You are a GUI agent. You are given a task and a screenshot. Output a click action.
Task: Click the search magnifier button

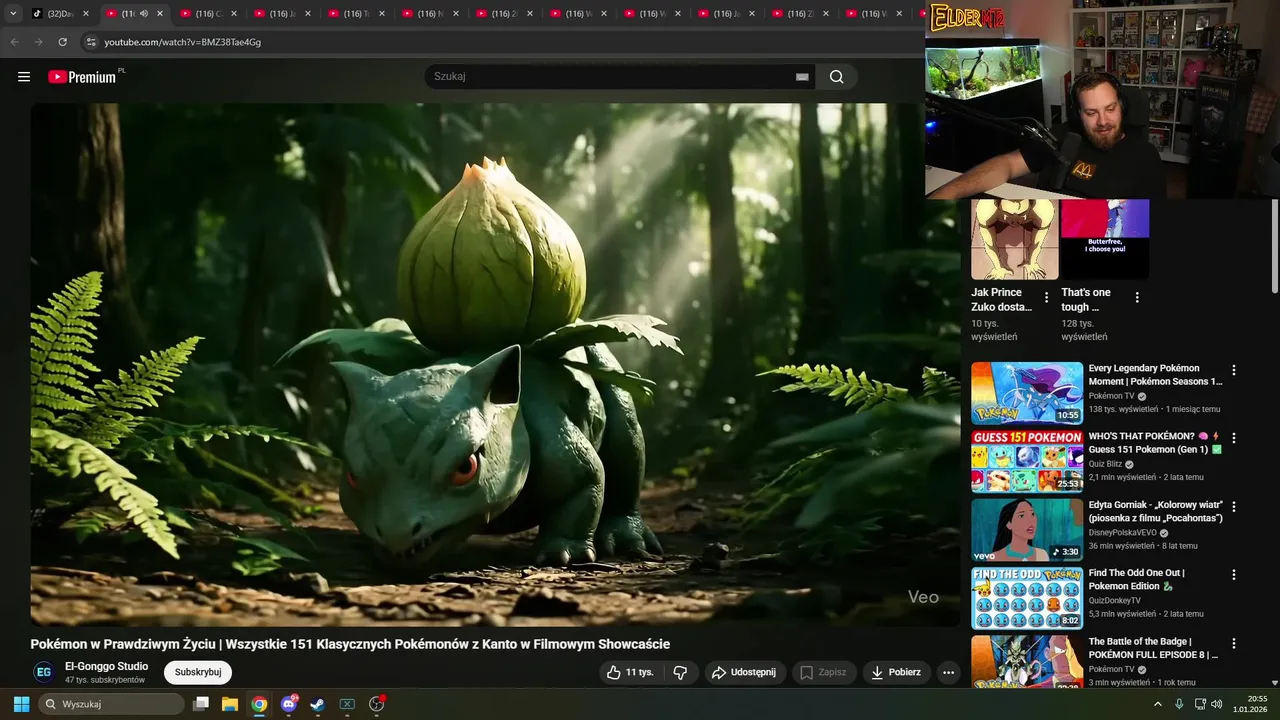[836, 77]
